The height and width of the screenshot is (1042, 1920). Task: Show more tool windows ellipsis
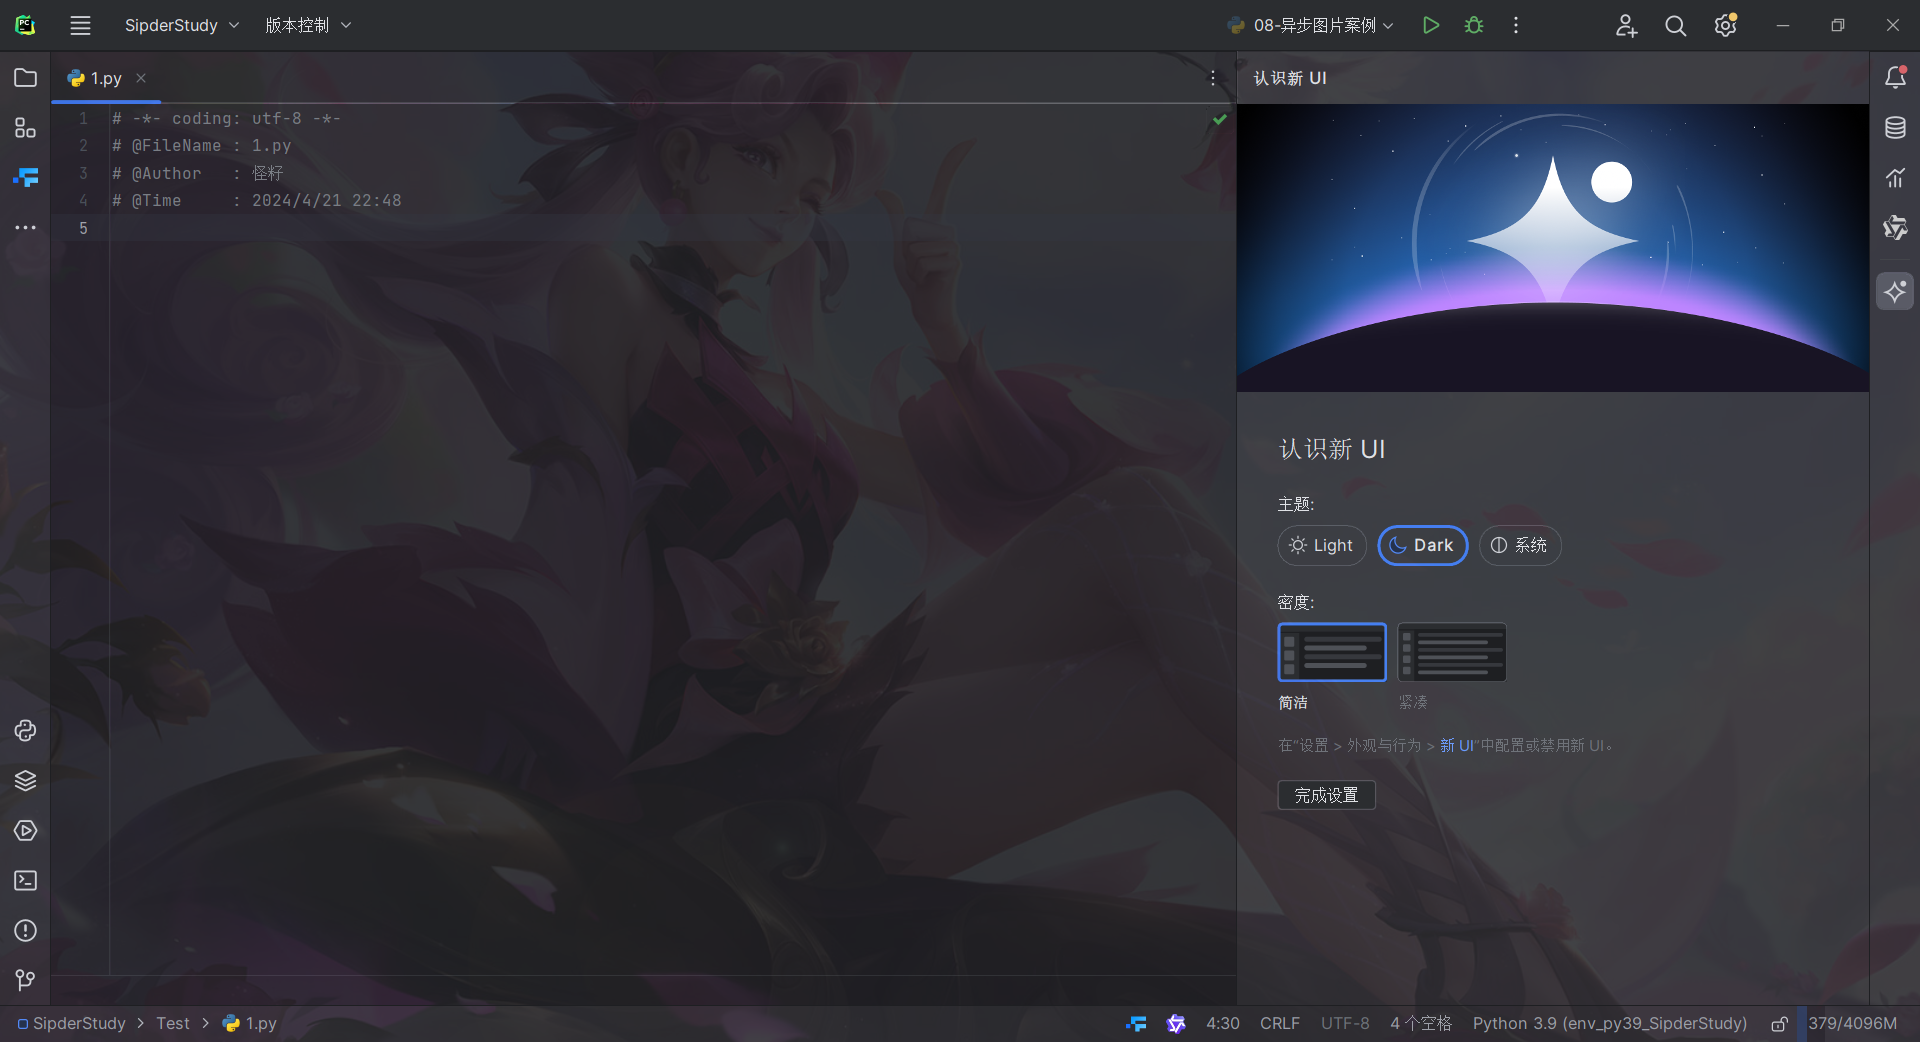click(x=25, y=228)
